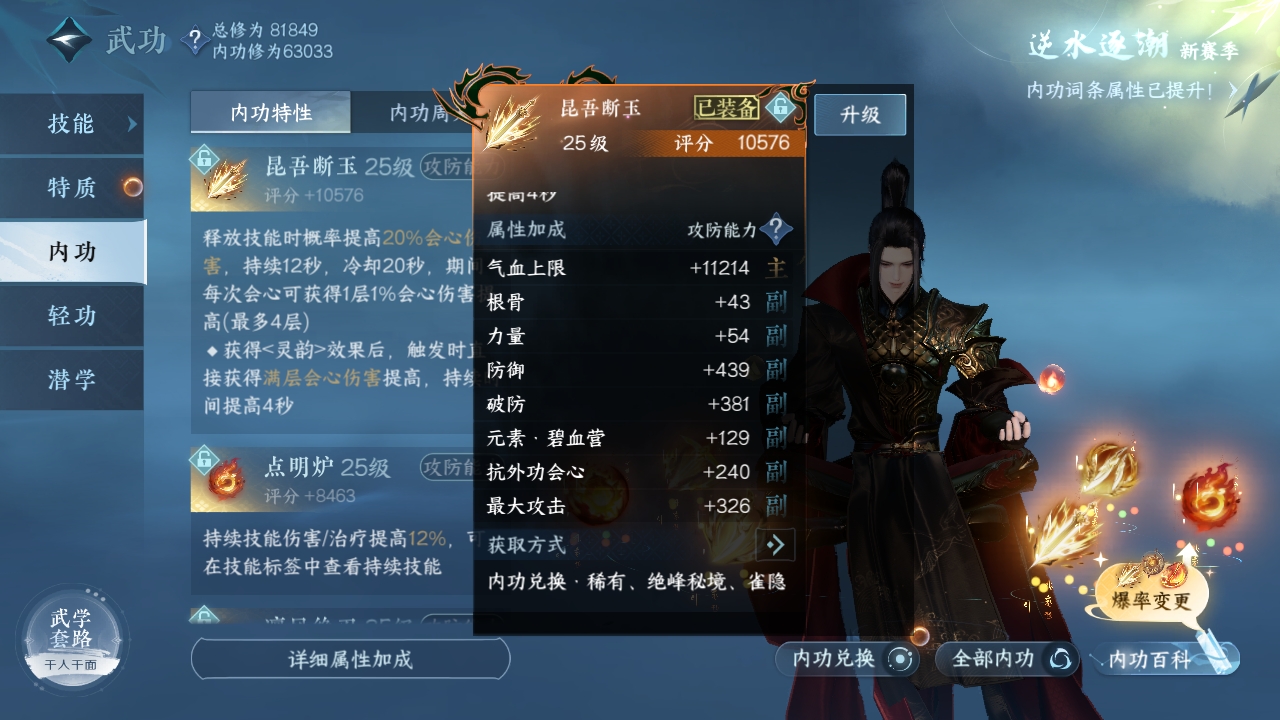Expand the 技能 sidebar arrow
This screenshot has height=720, width=1280.
pos(132,124)
